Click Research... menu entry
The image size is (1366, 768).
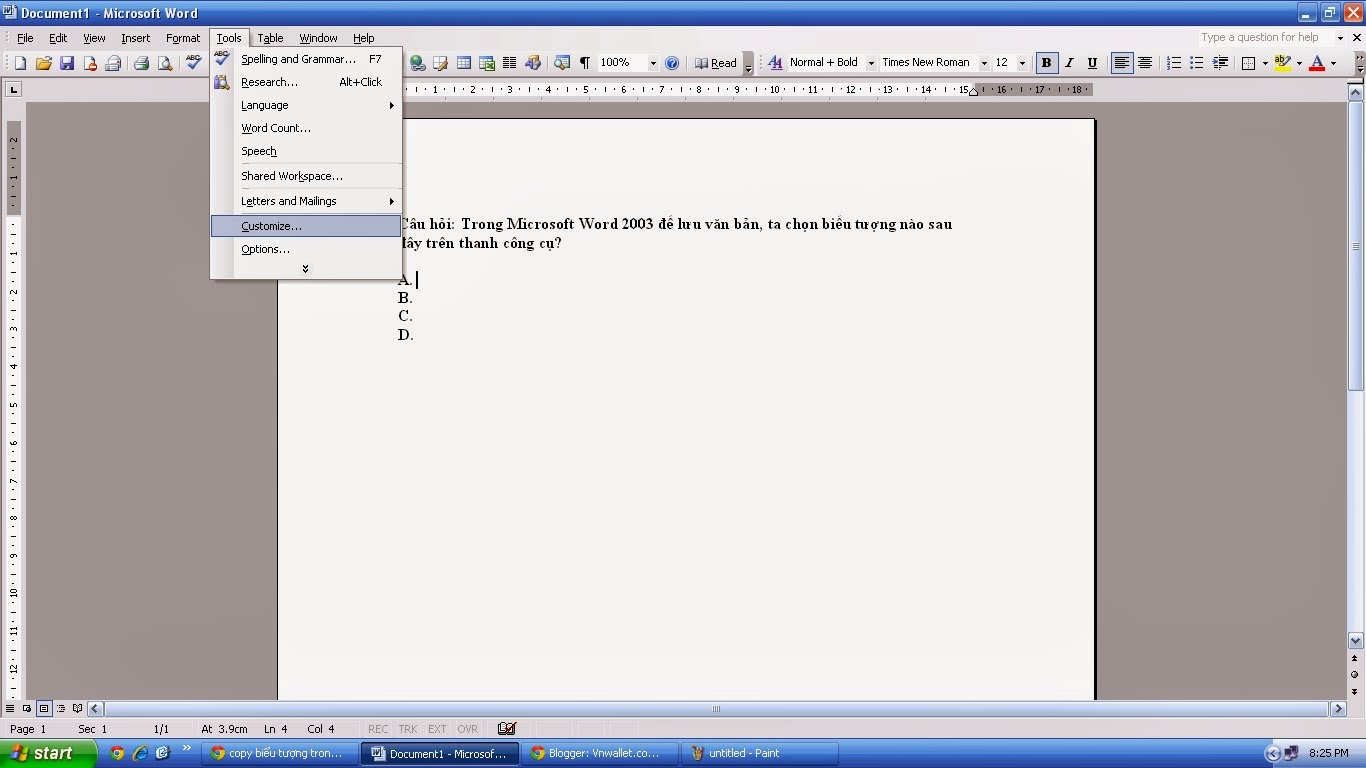(306, 82)
